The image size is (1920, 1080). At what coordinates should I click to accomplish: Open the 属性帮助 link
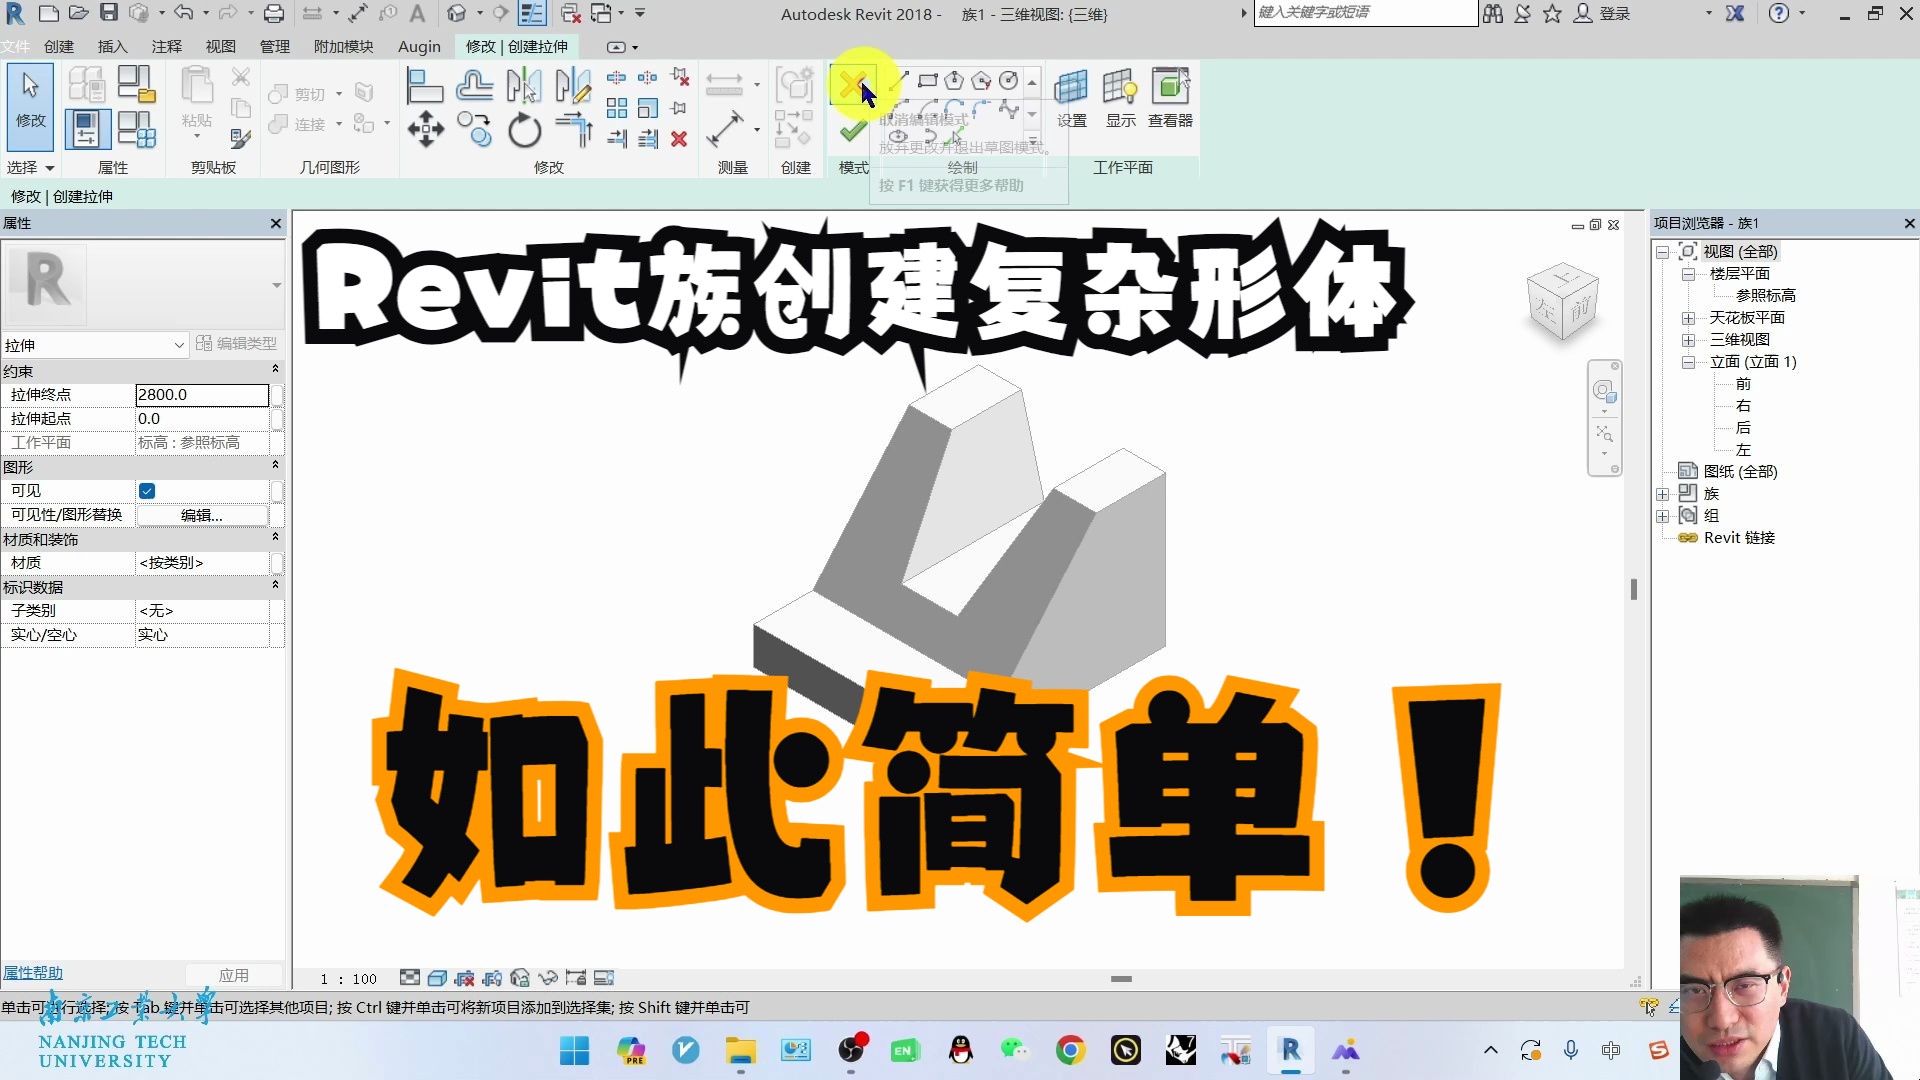coord(32,973)
